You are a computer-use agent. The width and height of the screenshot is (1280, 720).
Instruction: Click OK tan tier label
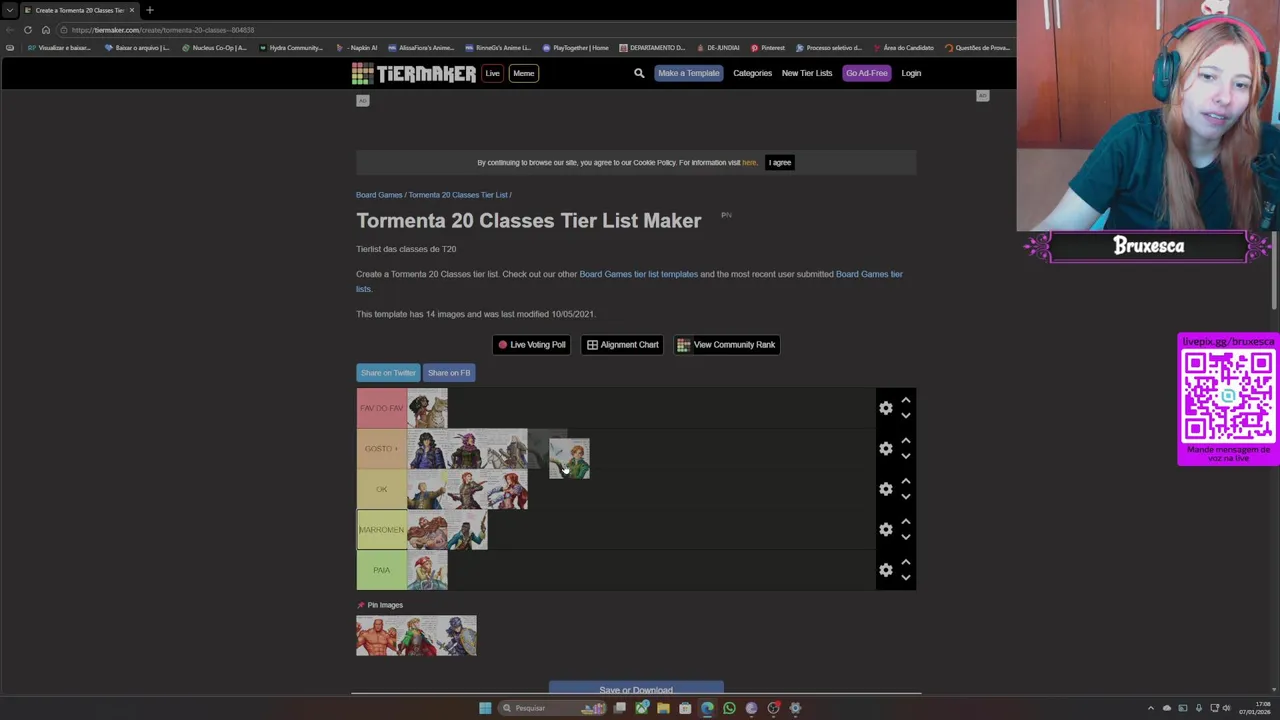tap(381, 489)
